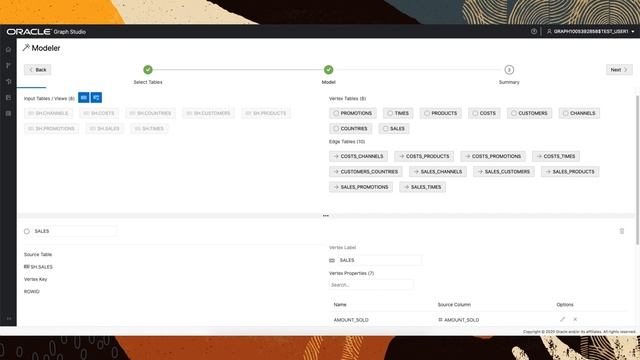Select COSTS vertex table
Image resolution: width=640 pixels, height=360 pixels.
point(484,113)
